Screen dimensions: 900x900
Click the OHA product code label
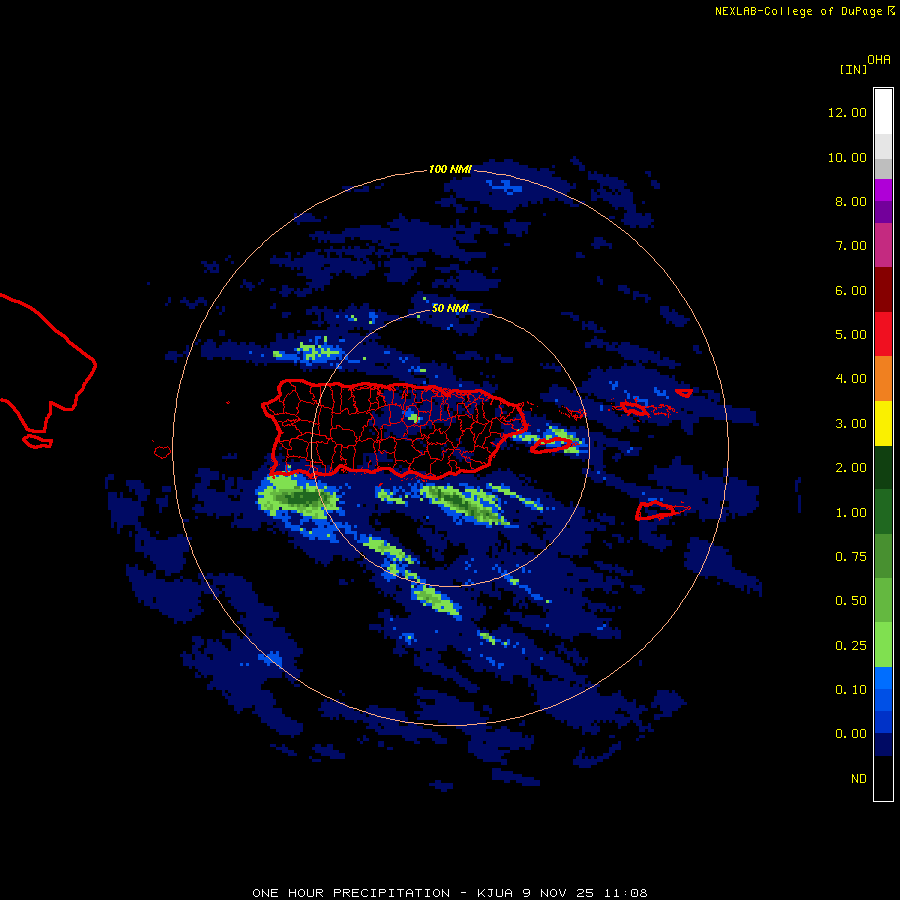tap(879, 59)
